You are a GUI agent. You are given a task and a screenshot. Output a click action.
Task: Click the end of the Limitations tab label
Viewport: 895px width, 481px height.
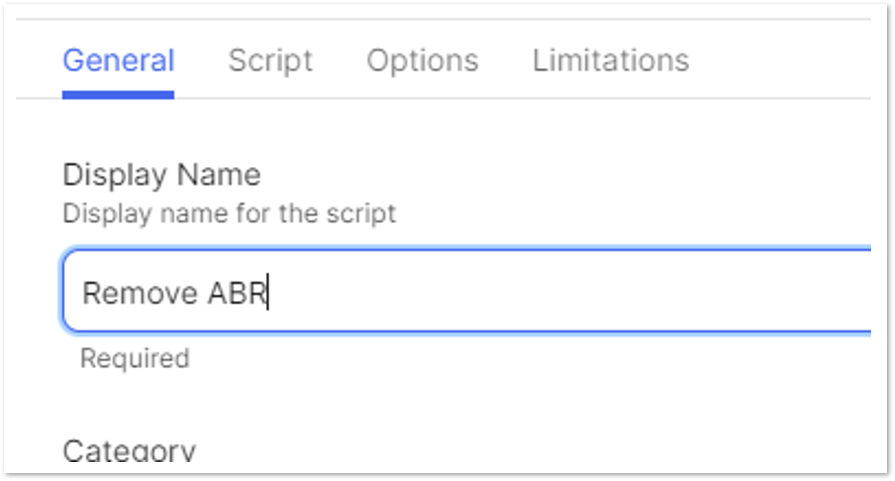click(x=682, y=61)
